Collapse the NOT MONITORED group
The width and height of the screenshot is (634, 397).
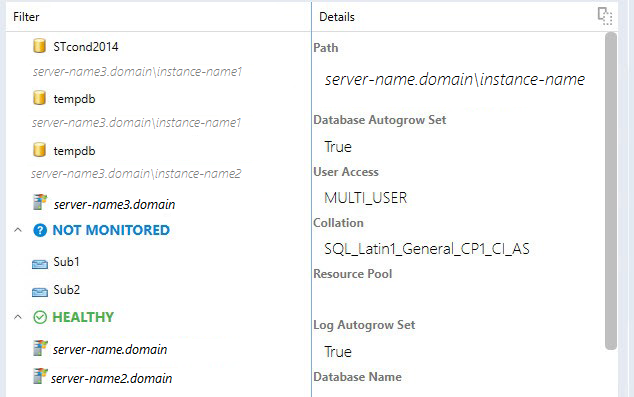[18, 230]
